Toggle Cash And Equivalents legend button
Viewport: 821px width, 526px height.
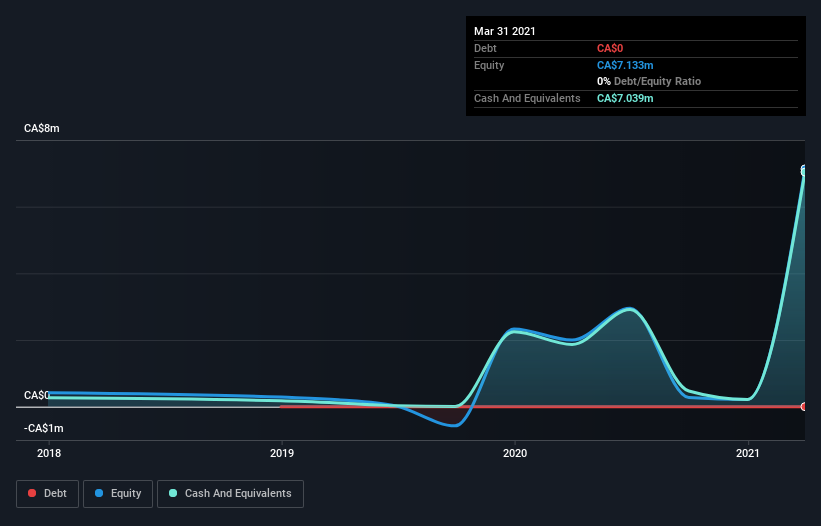(230, 494)
